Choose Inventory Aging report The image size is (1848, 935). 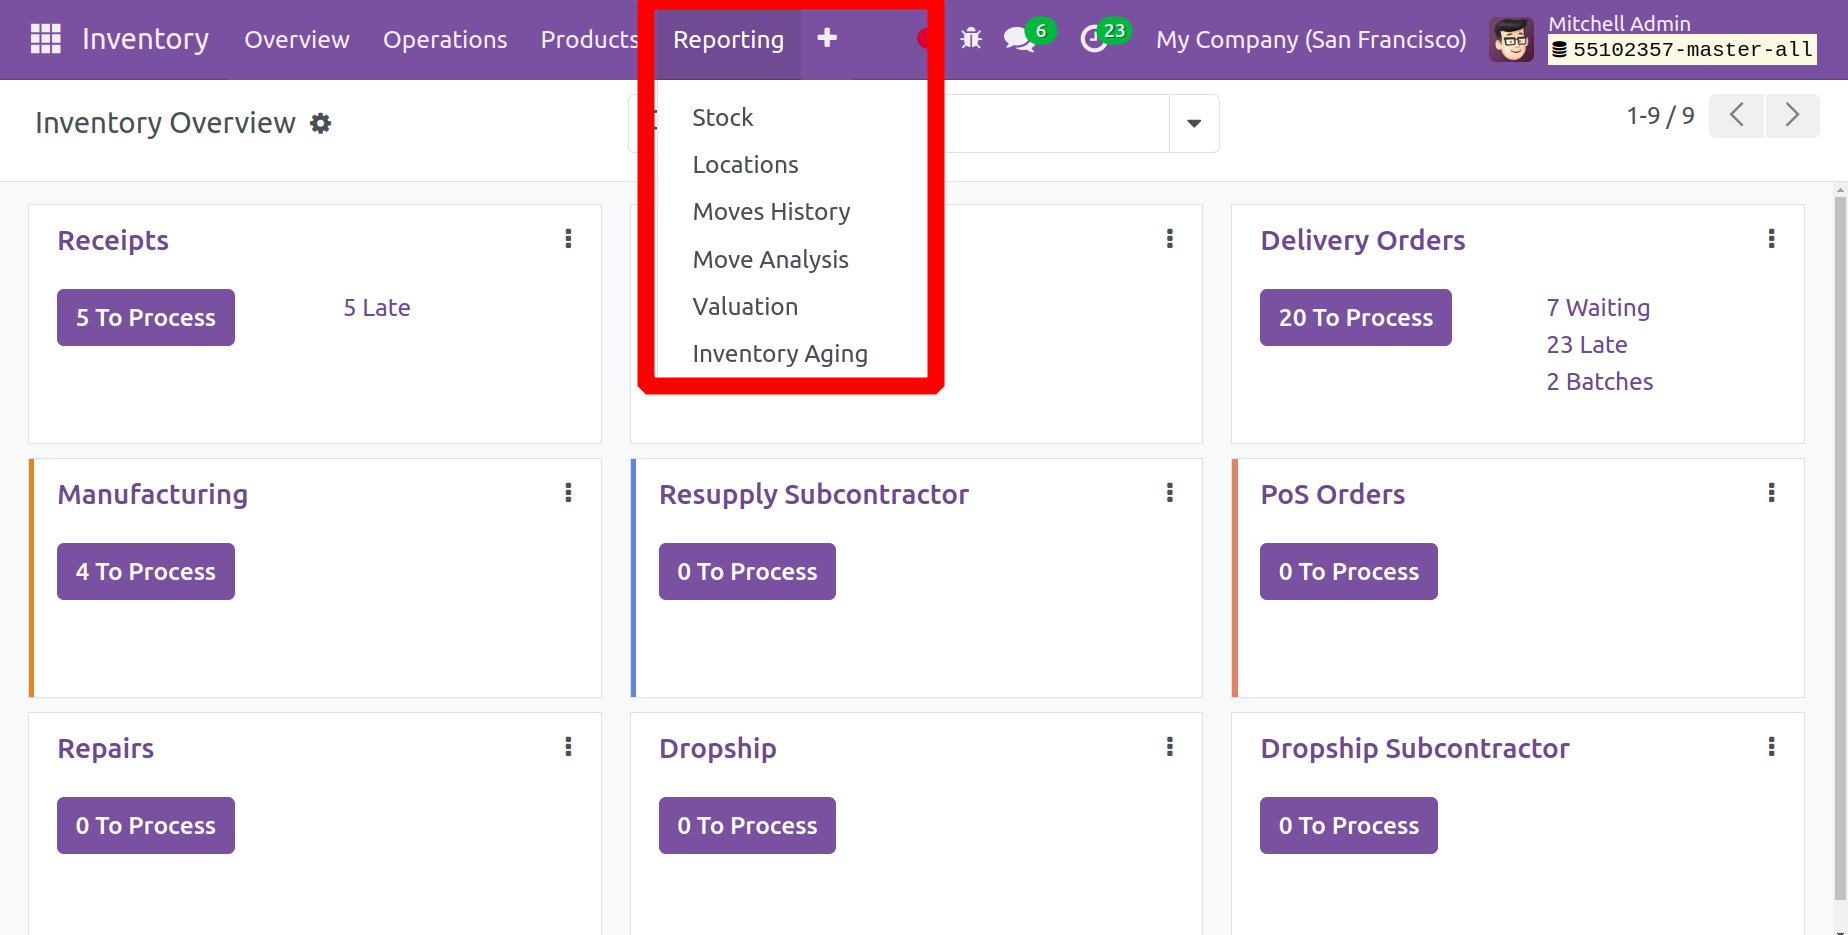(779, 354)
